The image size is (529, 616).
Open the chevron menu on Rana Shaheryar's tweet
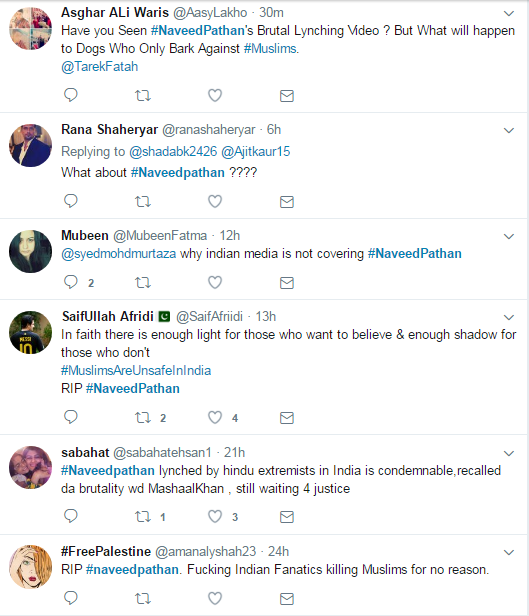pos(509,130)
